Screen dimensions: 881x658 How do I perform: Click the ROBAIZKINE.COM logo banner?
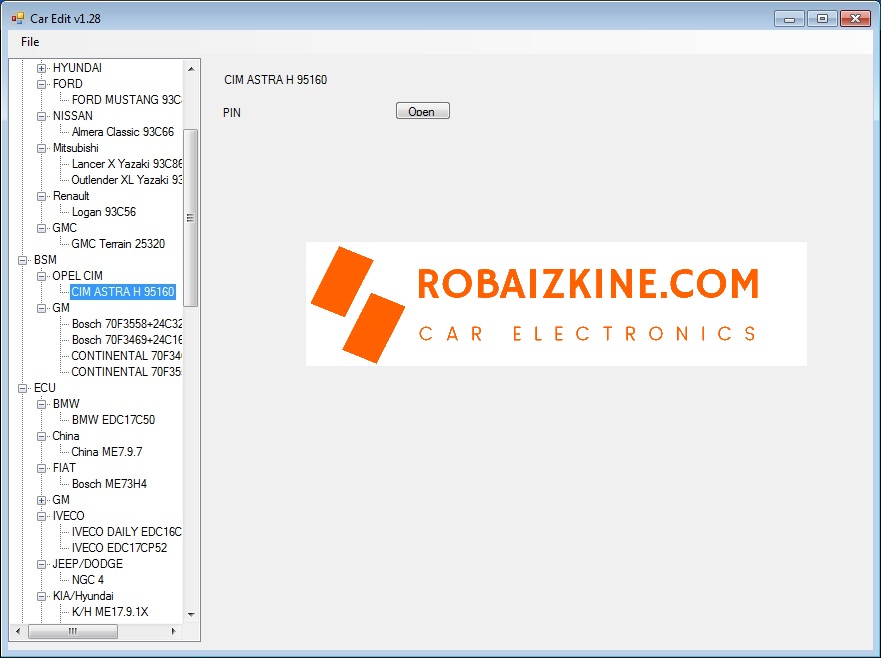555,304
